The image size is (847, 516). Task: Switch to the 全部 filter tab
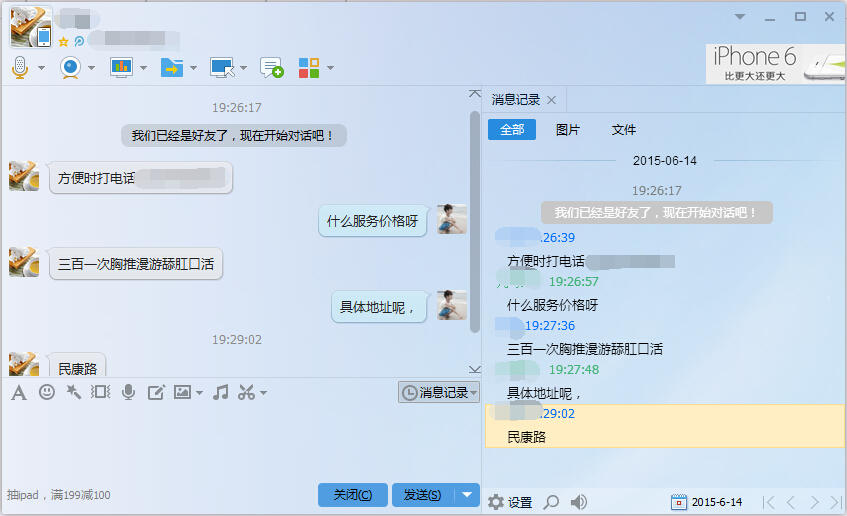coord(512,130)
